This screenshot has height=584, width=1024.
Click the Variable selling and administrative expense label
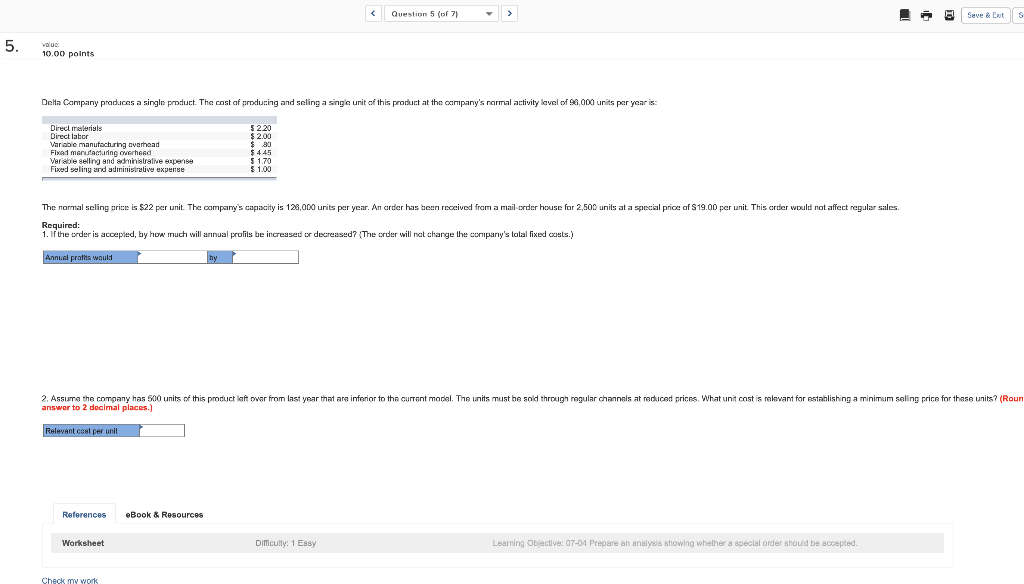point(121,161)
